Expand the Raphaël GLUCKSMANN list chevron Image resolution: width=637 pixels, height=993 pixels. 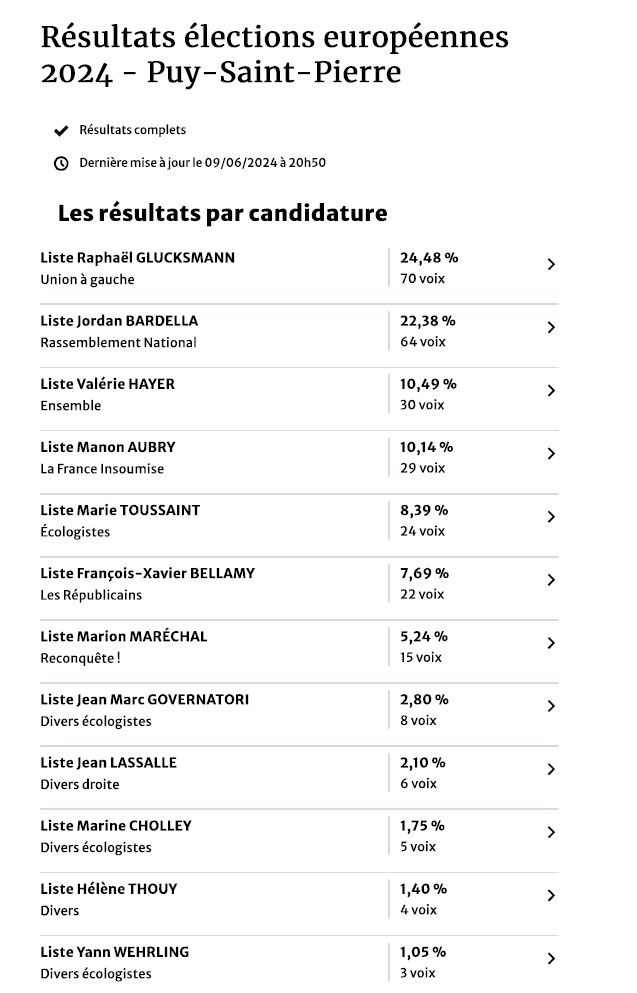point(551,265)
